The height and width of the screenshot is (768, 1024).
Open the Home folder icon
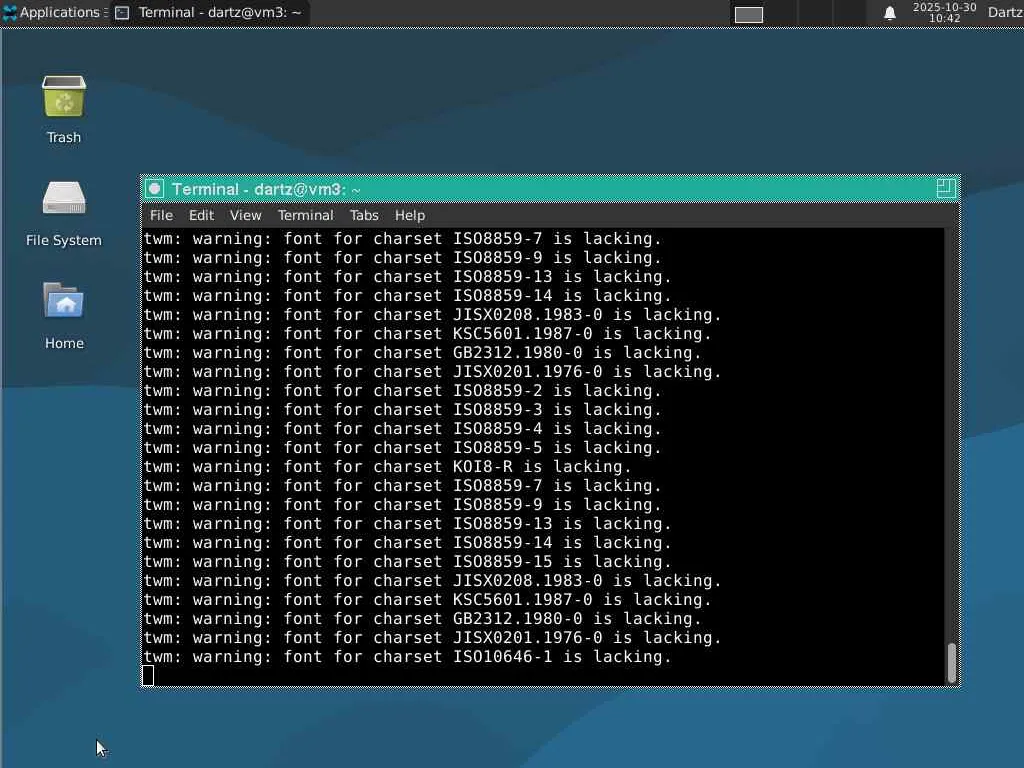(64, 300)
